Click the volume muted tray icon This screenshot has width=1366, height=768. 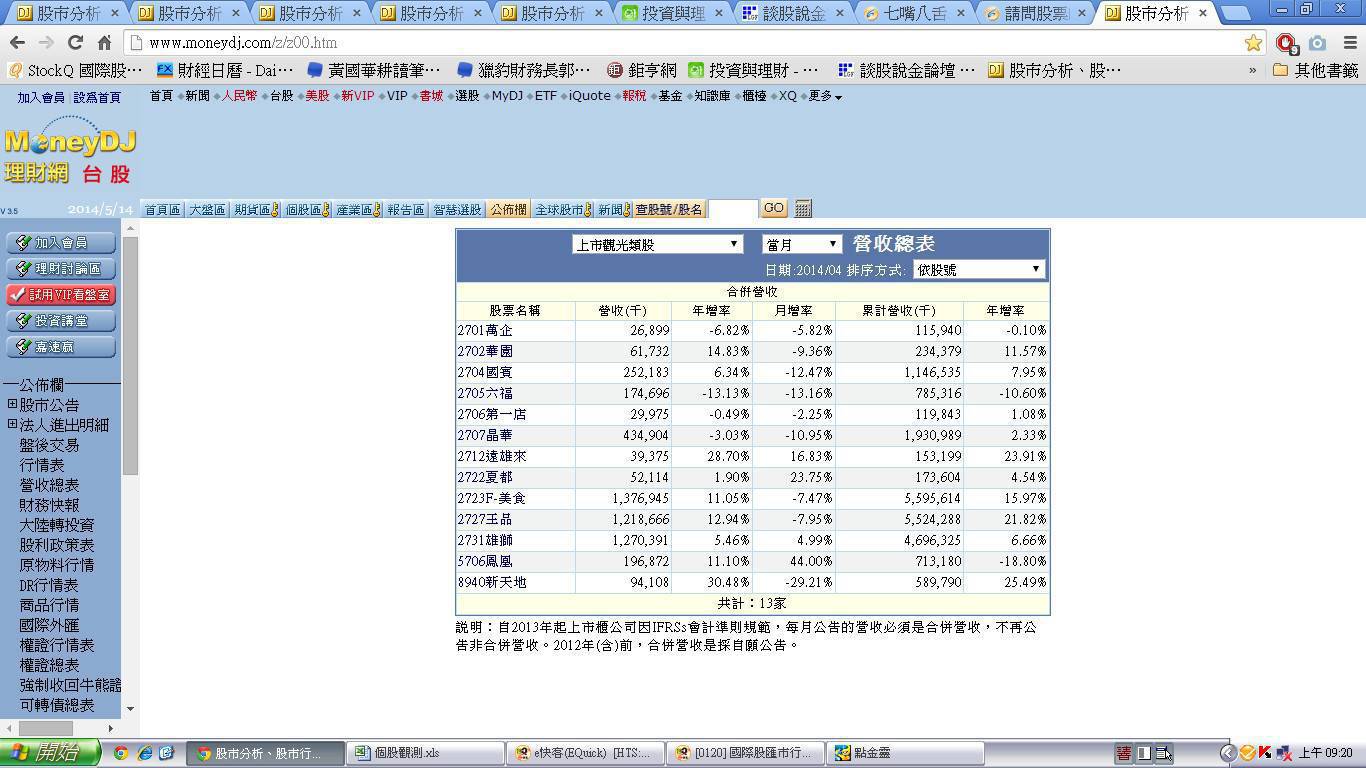coord(1283,753)
